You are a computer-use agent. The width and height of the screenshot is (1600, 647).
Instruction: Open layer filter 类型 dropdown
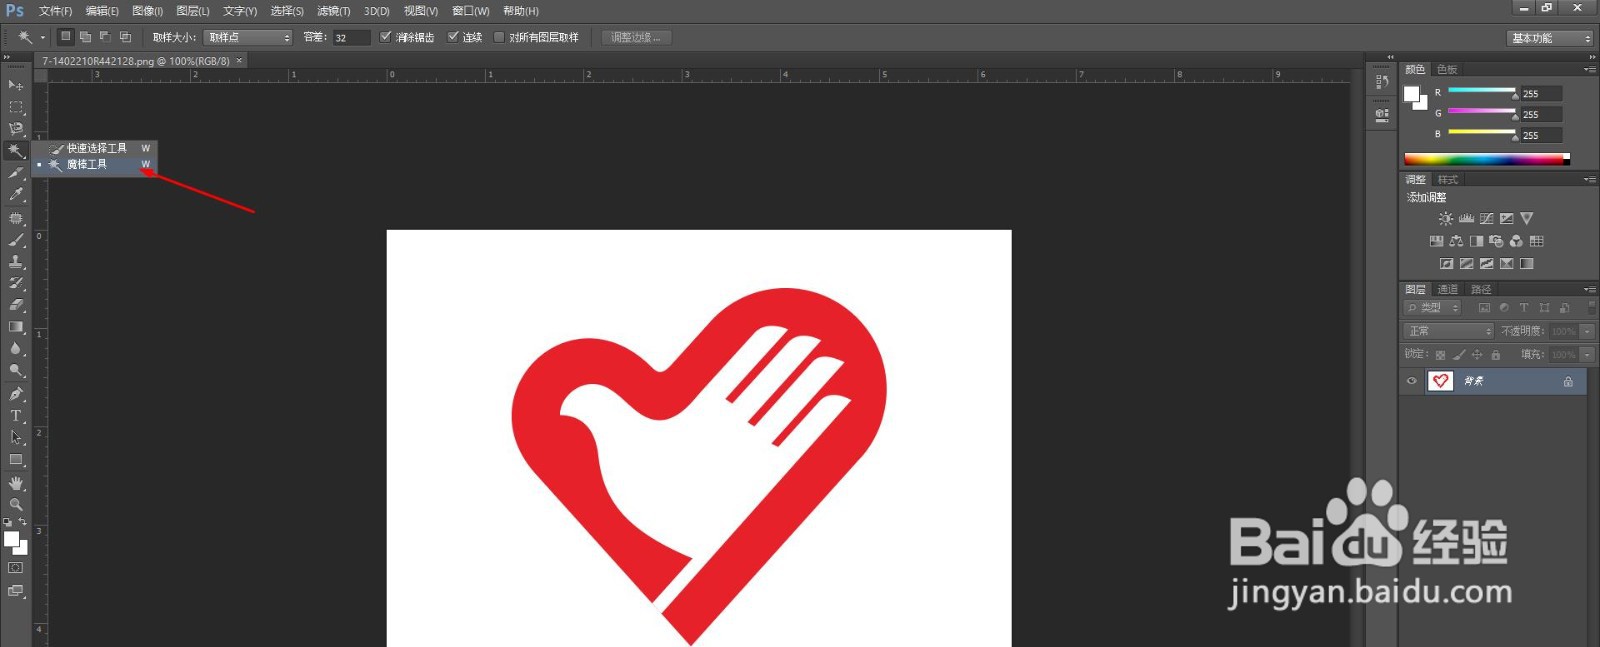pos(1433,308)
